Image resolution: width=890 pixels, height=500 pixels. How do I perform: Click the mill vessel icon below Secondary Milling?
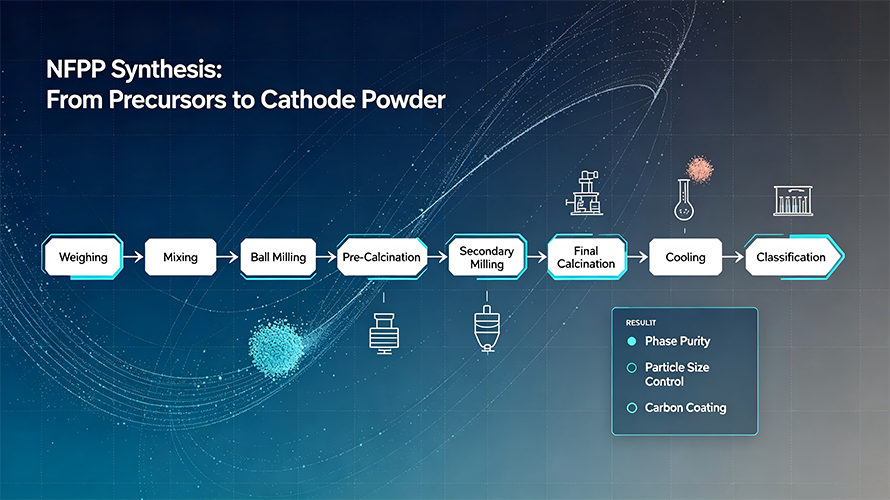click(486, 329)
